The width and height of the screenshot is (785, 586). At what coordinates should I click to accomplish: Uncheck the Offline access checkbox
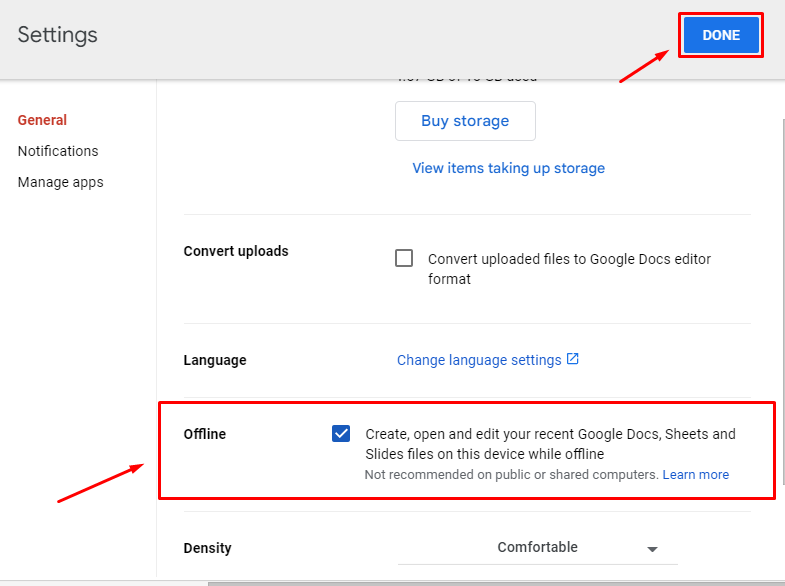[341, 433]
